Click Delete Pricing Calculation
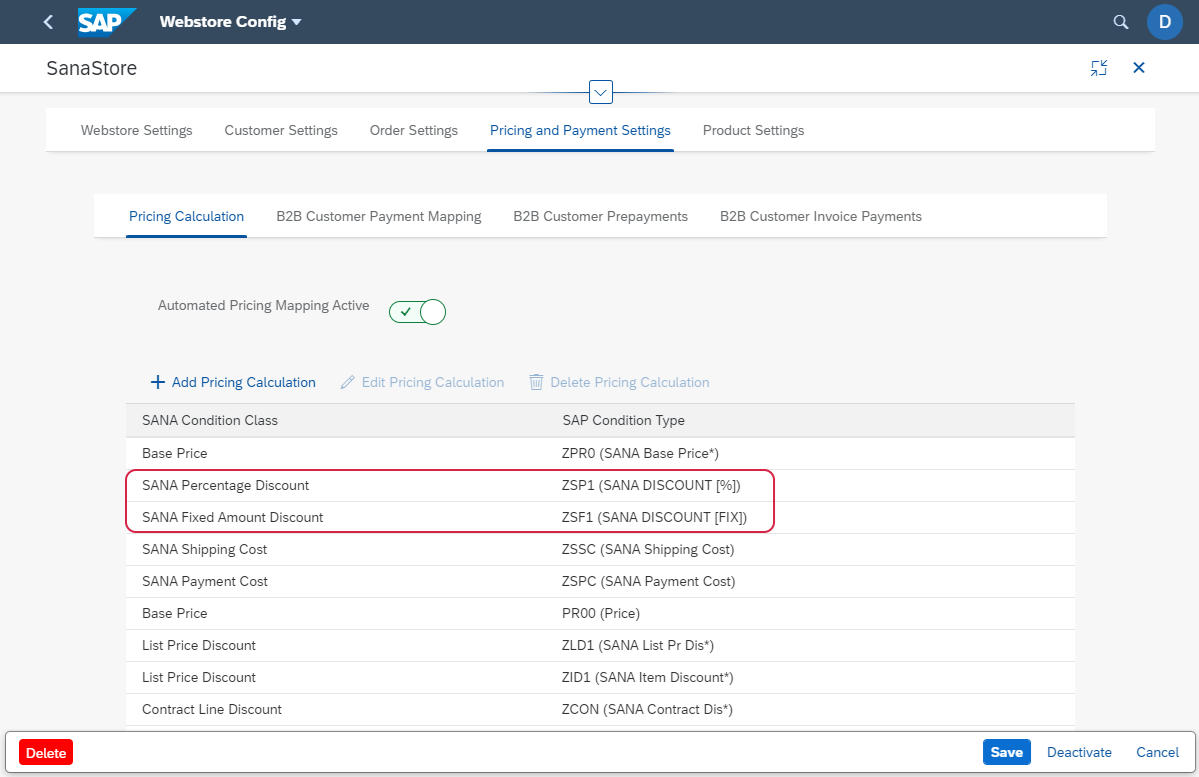Viewport: 1199px width, 777px height. tap(619, 382)
